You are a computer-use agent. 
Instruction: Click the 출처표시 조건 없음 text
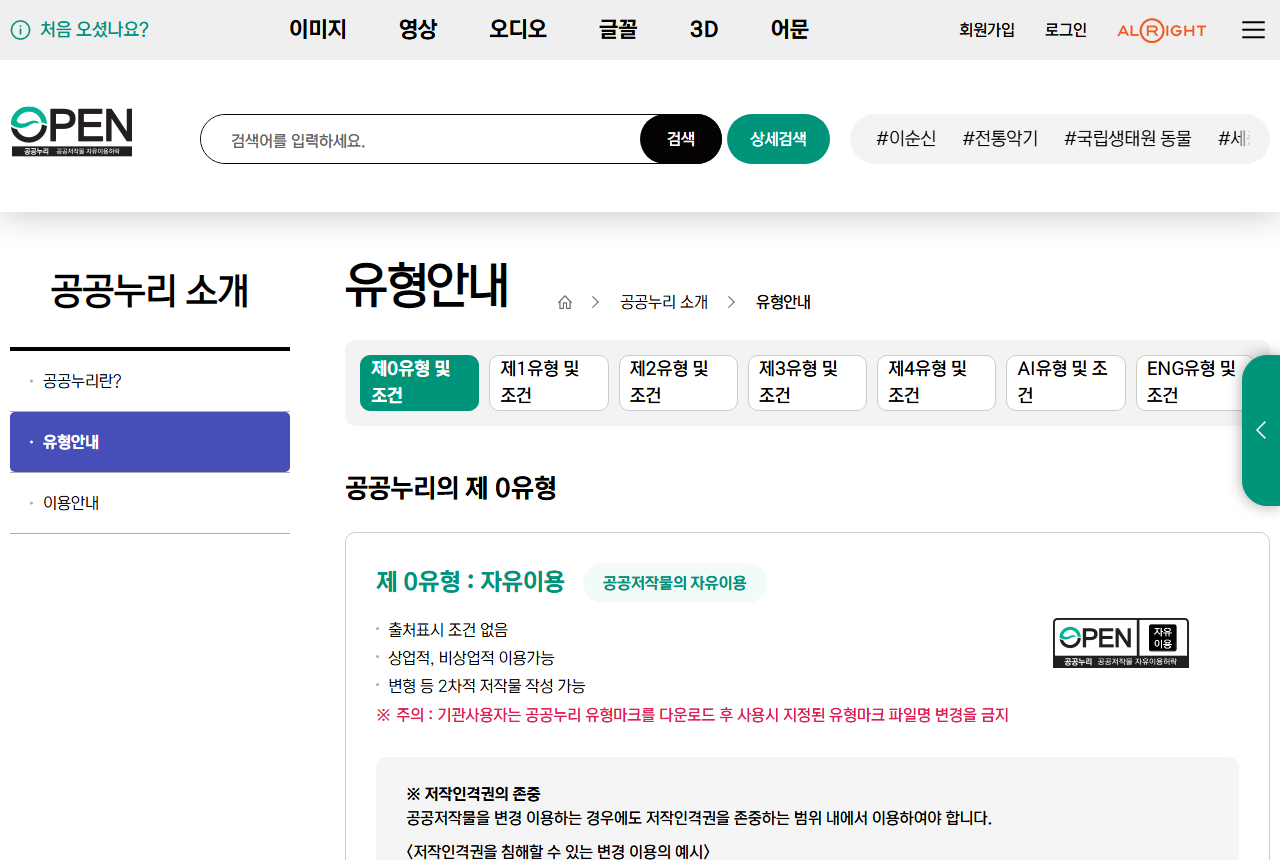pyautogui.click(x=448, y=630)
